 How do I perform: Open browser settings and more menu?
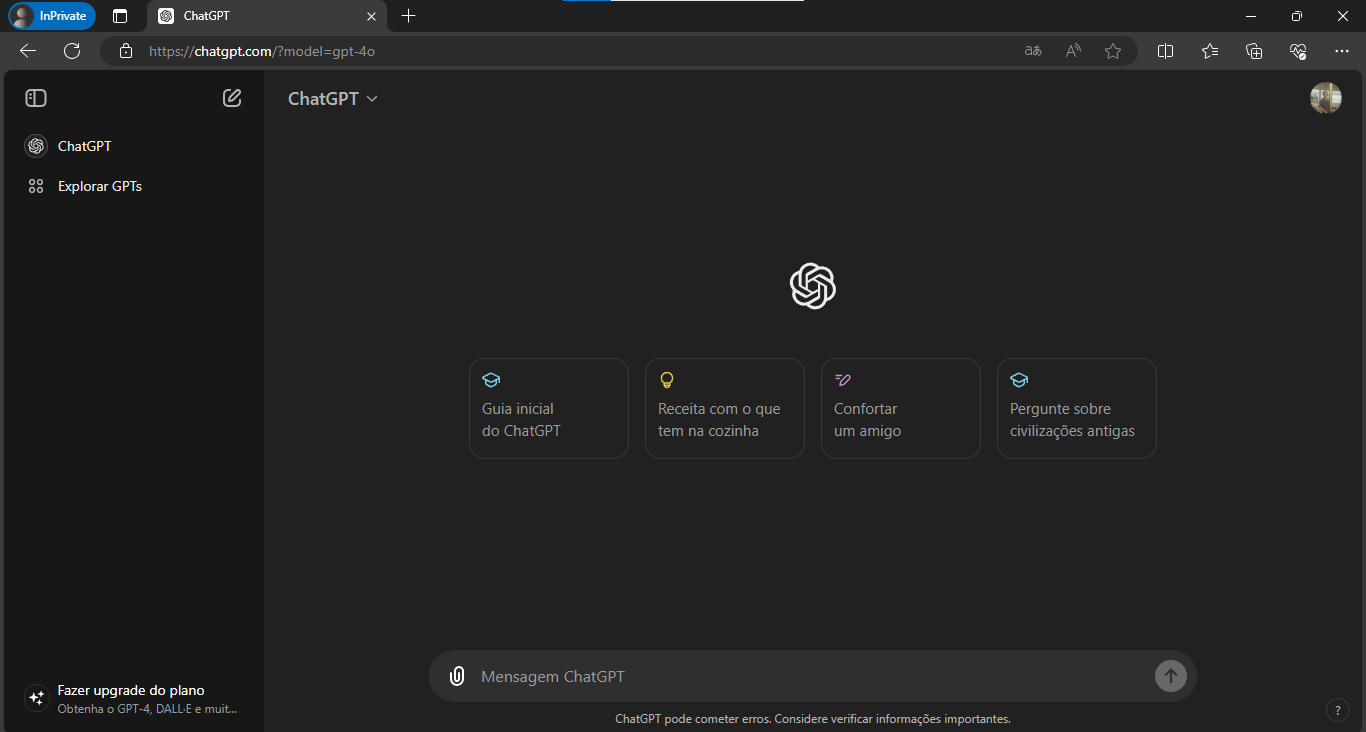[x=1342, y=51]
